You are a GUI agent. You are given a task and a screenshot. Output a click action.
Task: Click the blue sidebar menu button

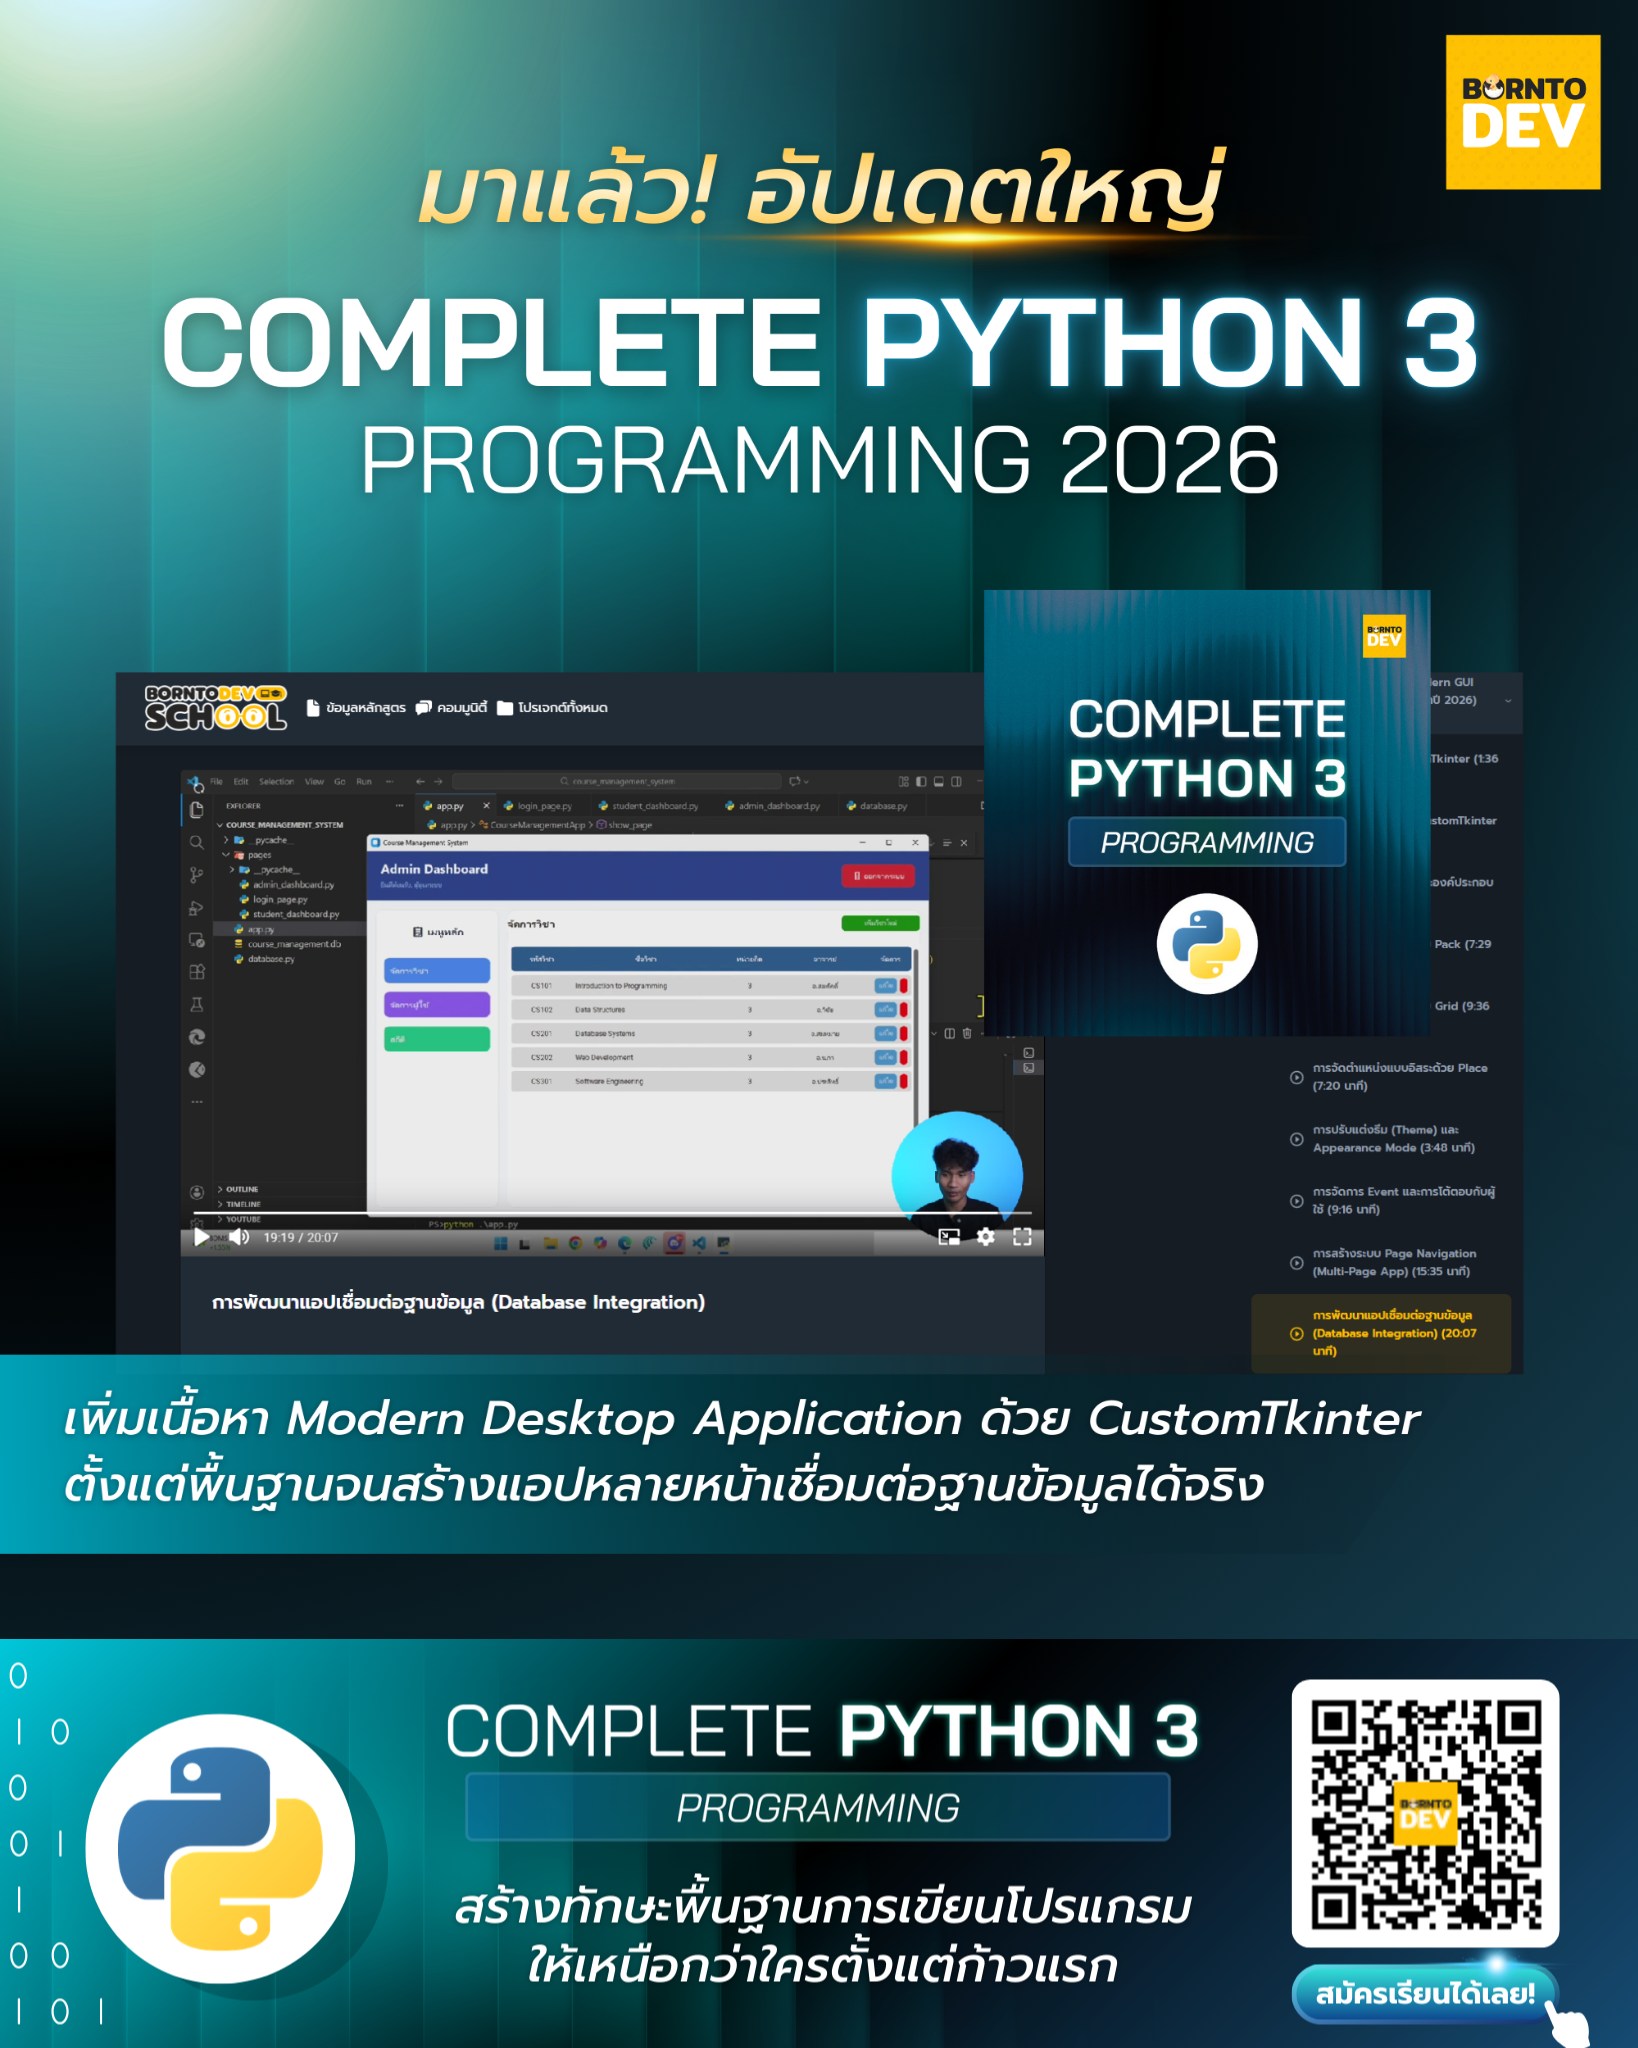(437, 971)
